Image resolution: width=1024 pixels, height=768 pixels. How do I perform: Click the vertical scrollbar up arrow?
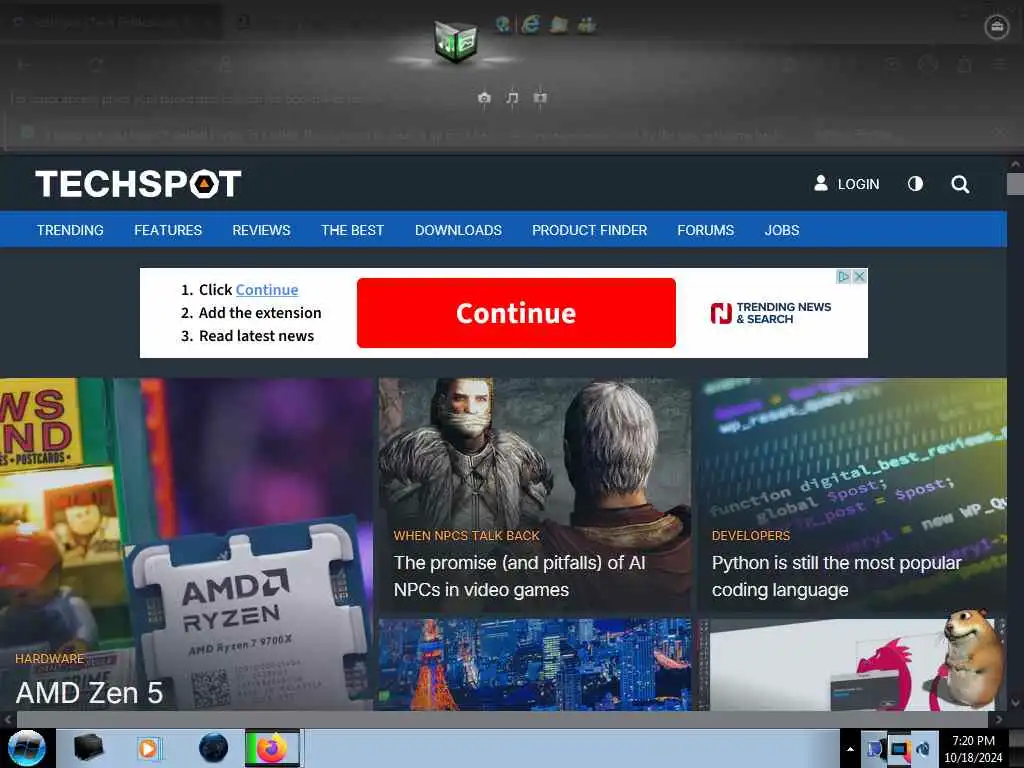coord(1016,164)
